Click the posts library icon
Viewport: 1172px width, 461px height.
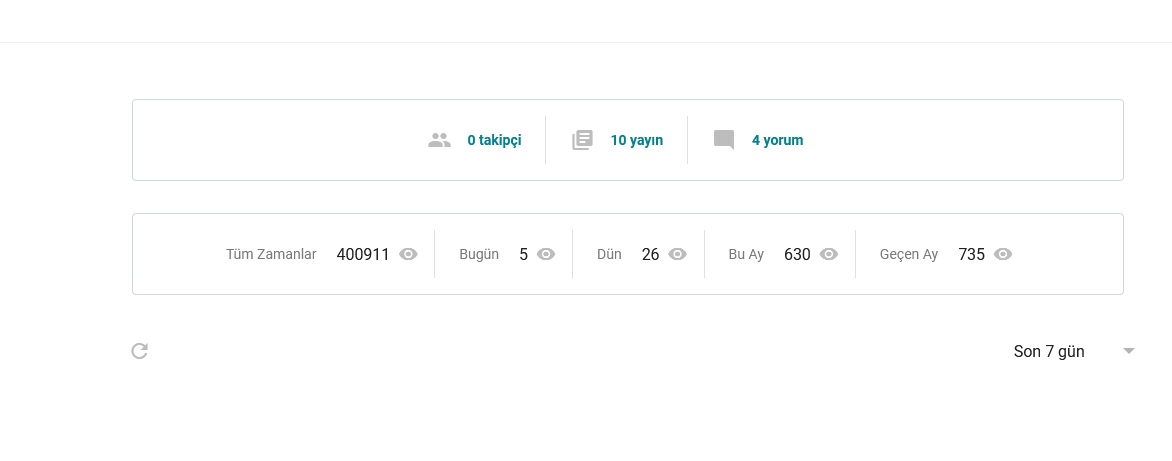click(x=582, y=140)
